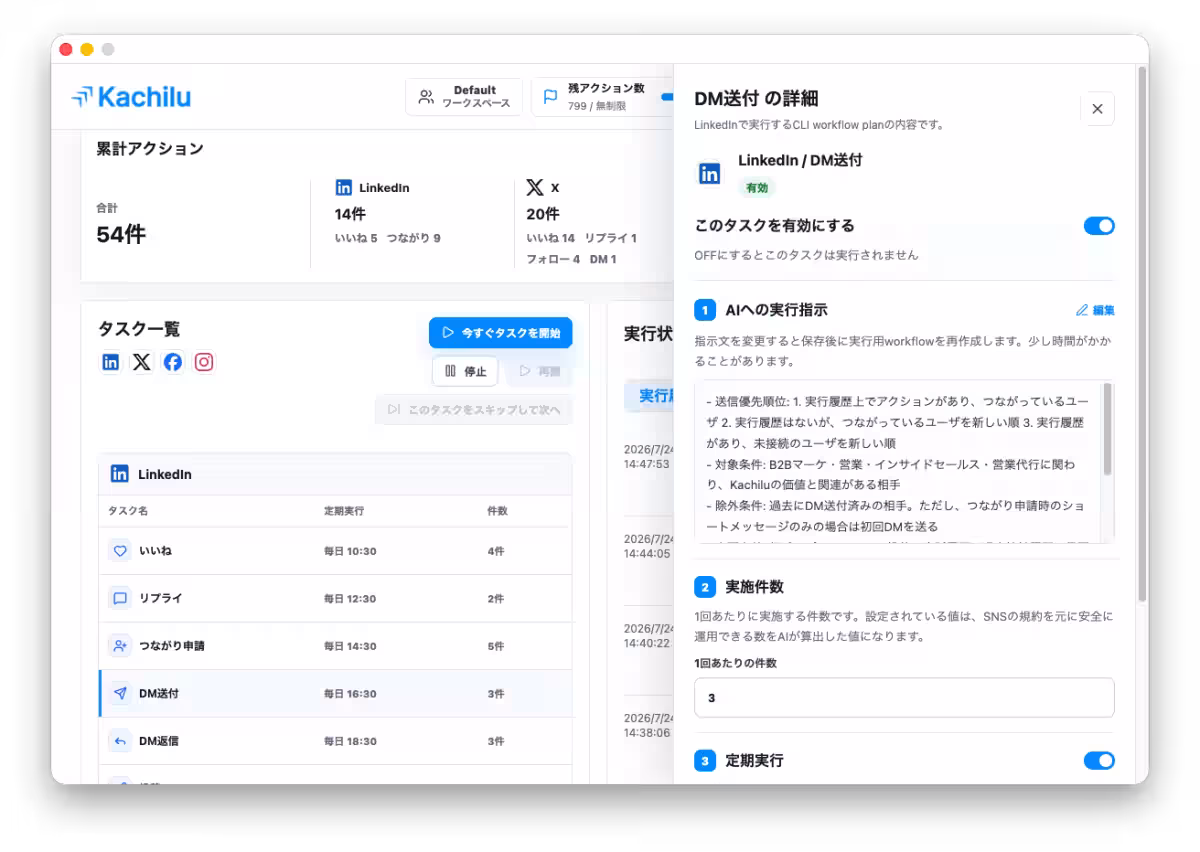Click the 14:38:06 execution log timestamp

(646, 732)
